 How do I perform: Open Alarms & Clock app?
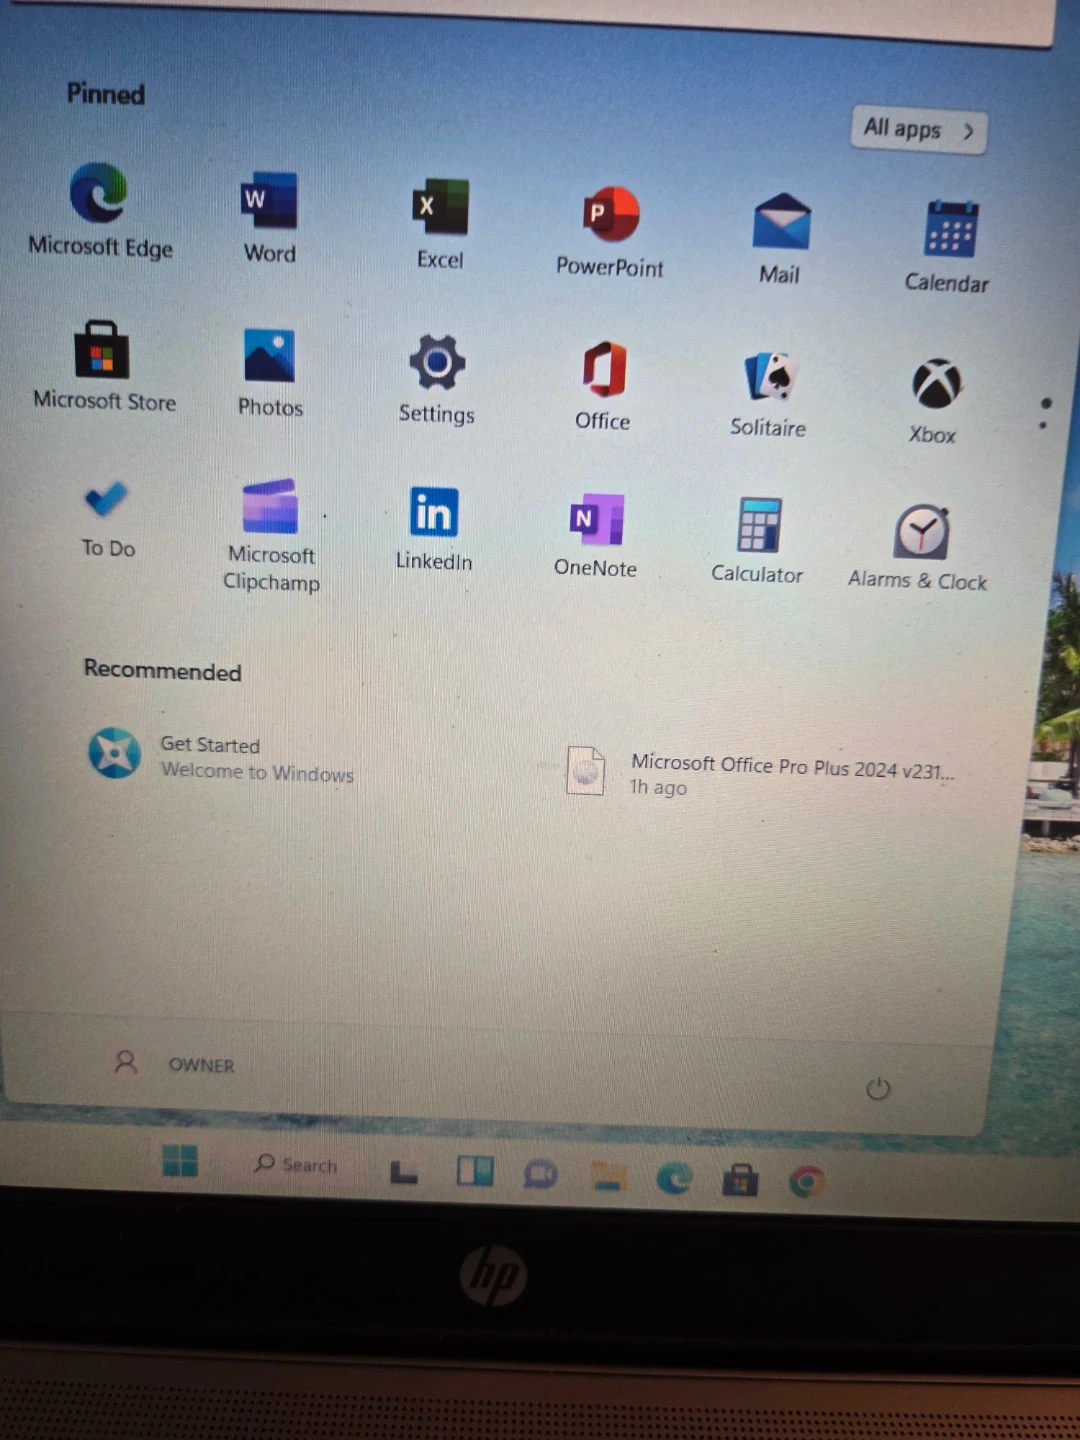921,532
